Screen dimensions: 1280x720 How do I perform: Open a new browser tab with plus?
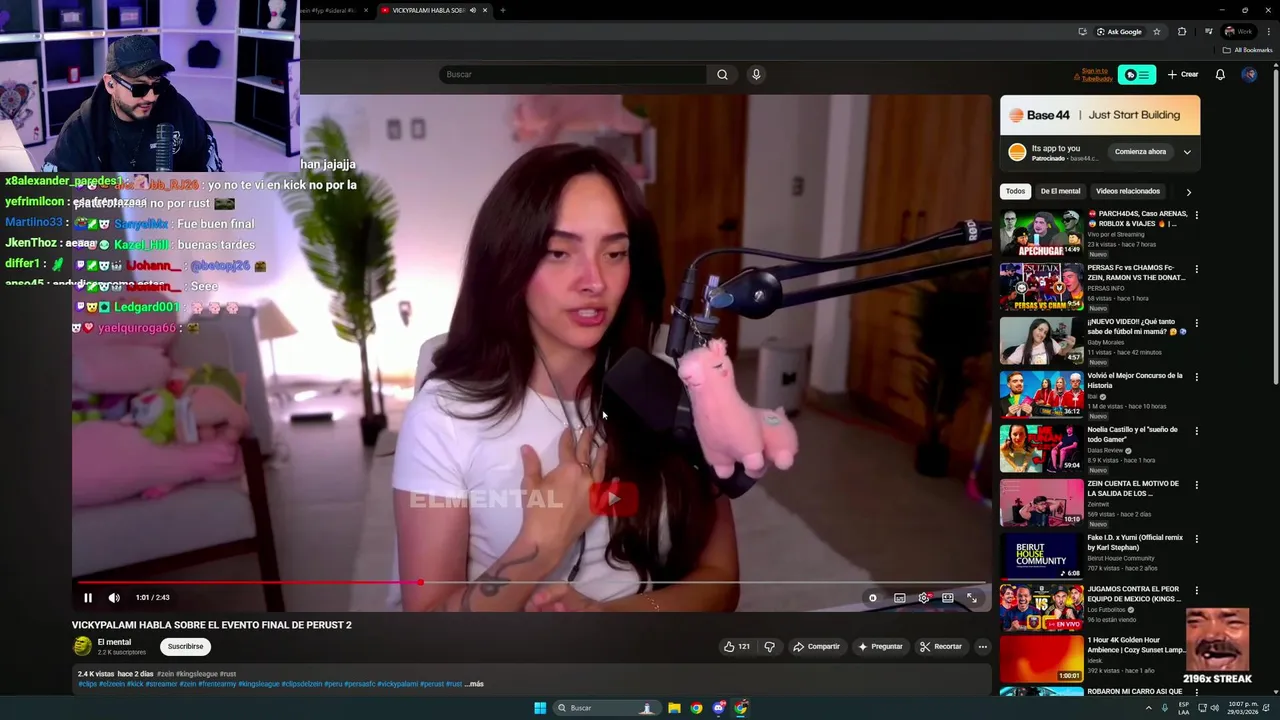502,10
